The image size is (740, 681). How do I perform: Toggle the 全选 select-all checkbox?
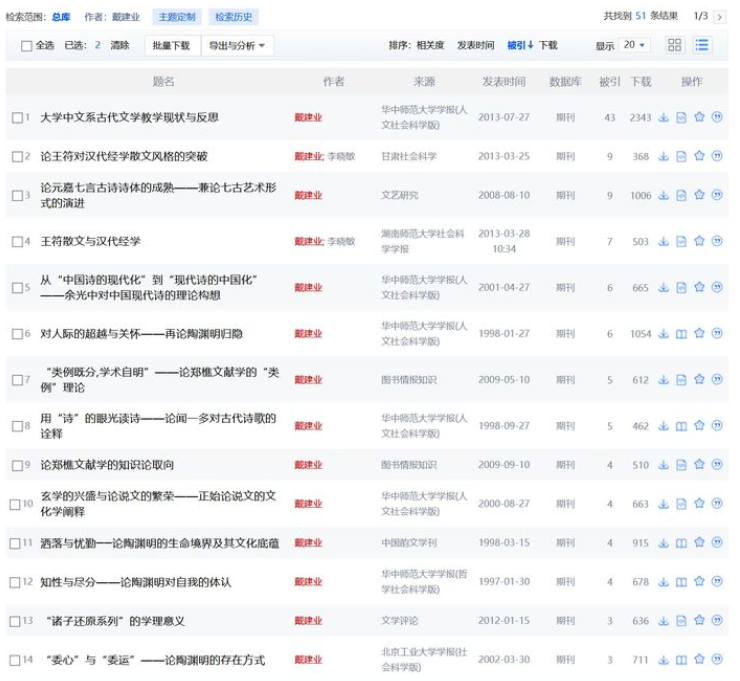tap(26, 46)
